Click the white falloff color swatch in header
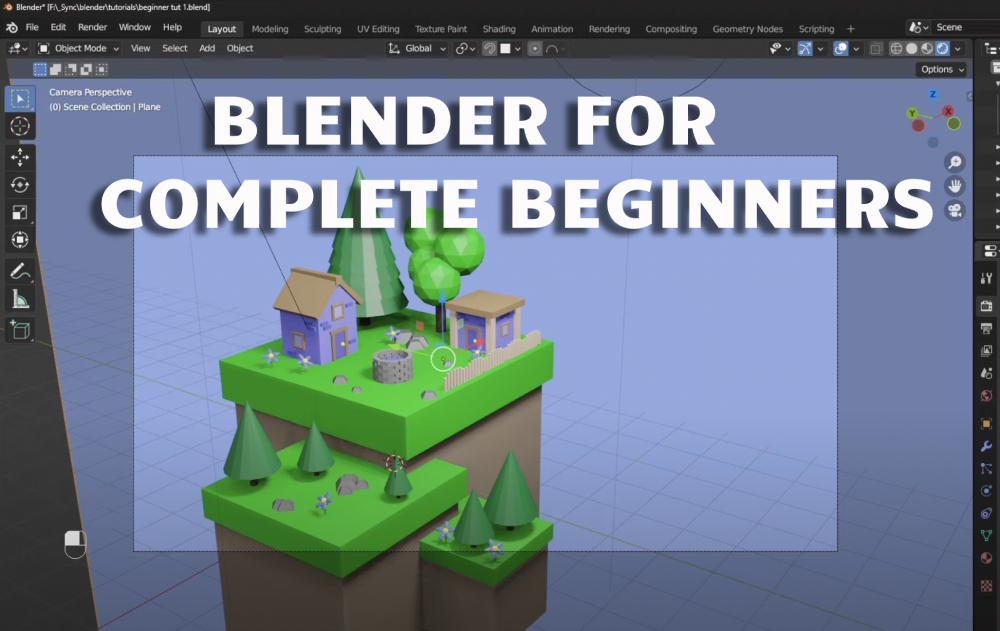This screenshot has height=631, width=1000. [507, 48]
